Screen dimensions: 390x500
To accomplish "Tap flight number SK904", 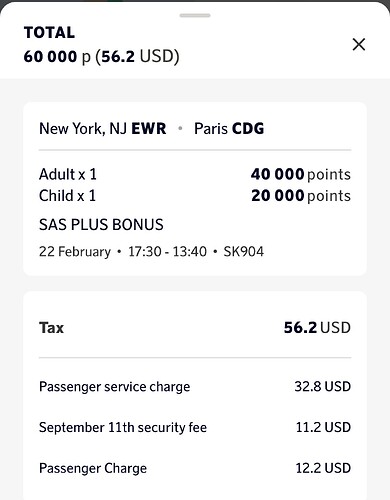I will tap(244, 251).
